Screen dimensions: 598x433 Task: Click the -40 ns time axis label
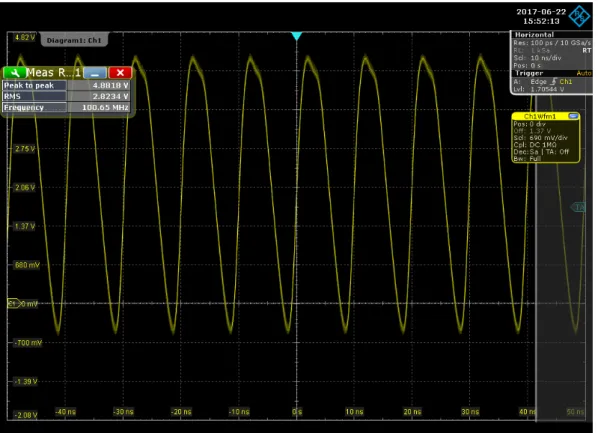[x=65, y=412]
